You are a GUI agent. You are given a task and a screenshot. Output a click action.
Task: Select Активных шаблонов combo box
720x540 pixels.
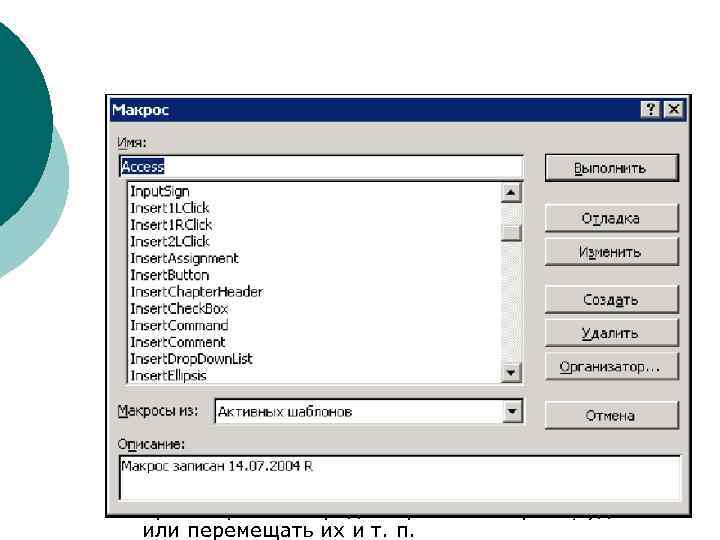[x=368, y=411]
